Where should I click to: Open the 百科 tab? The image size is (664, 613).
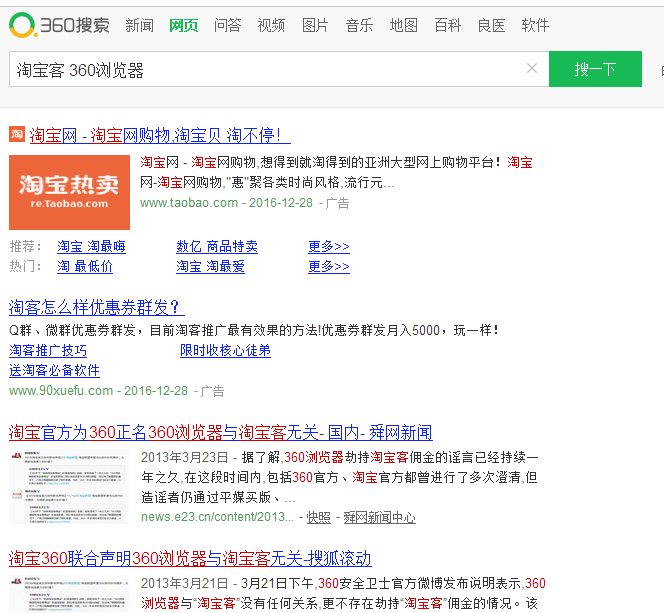[x=447, y=25]
